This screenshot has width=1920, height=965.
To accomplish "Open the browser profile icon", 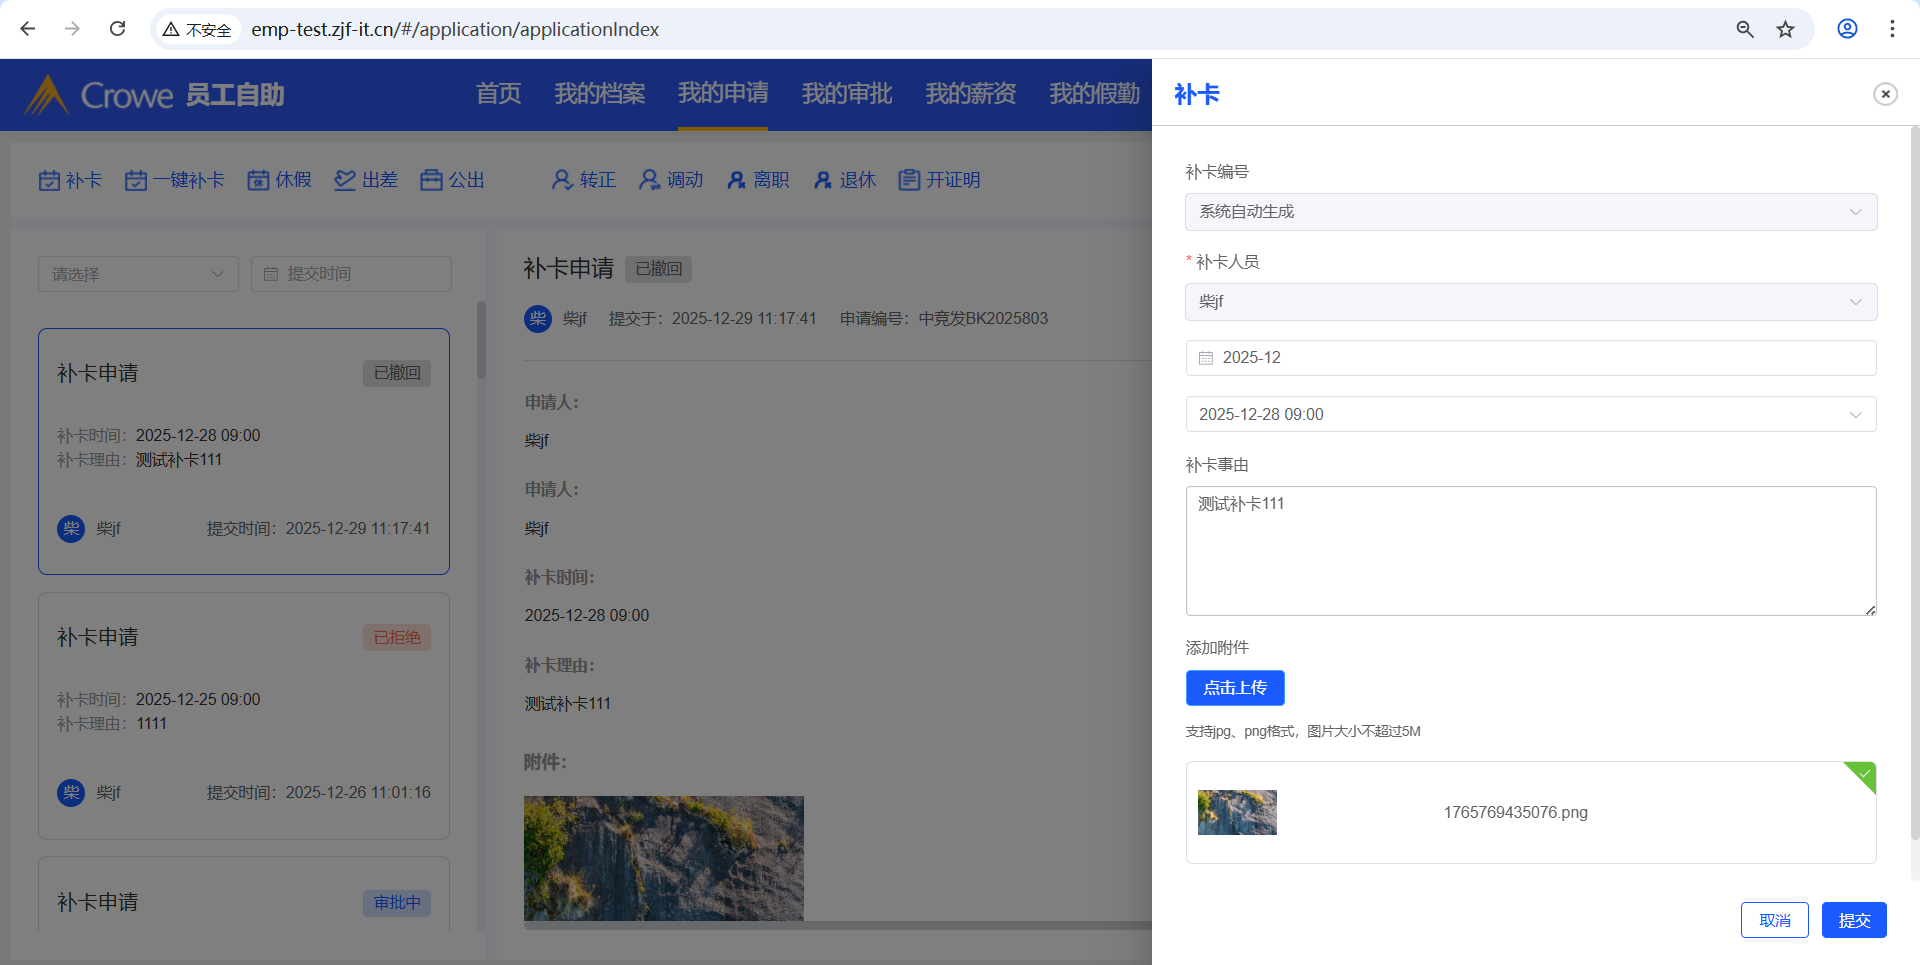I will tap(1847, 29).
